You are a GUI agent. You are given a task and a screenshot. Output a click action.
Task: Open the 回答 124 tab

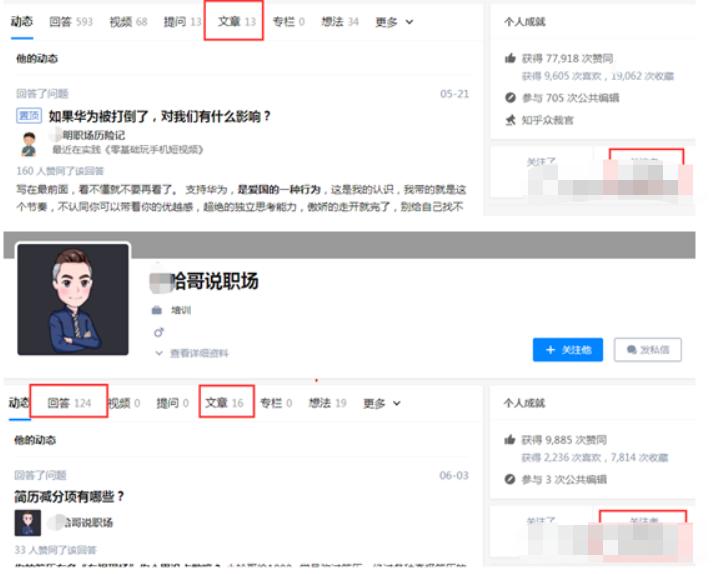(x=69, y=403)
